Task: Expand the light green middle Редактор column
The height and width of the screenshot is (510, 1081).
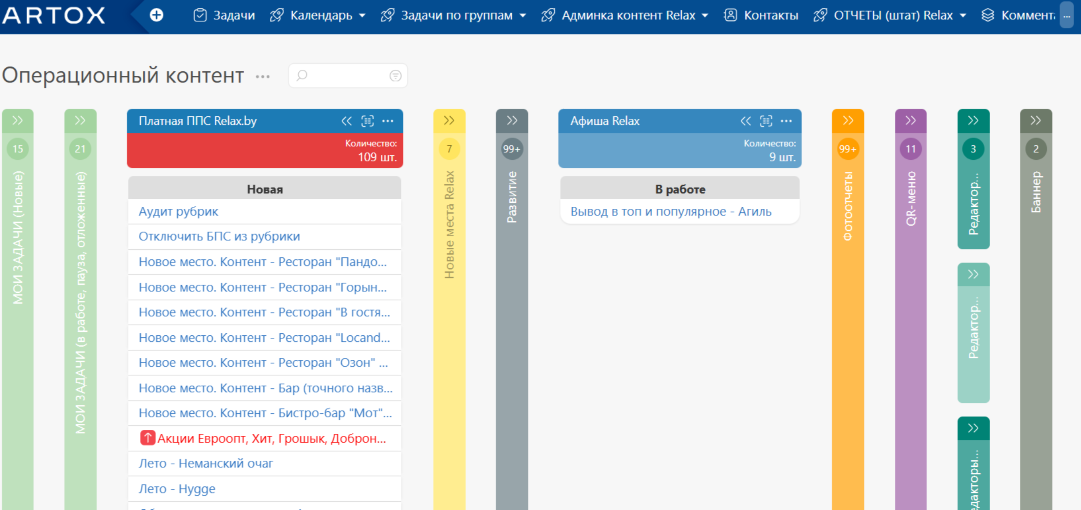Action: (x=973, y=274)
